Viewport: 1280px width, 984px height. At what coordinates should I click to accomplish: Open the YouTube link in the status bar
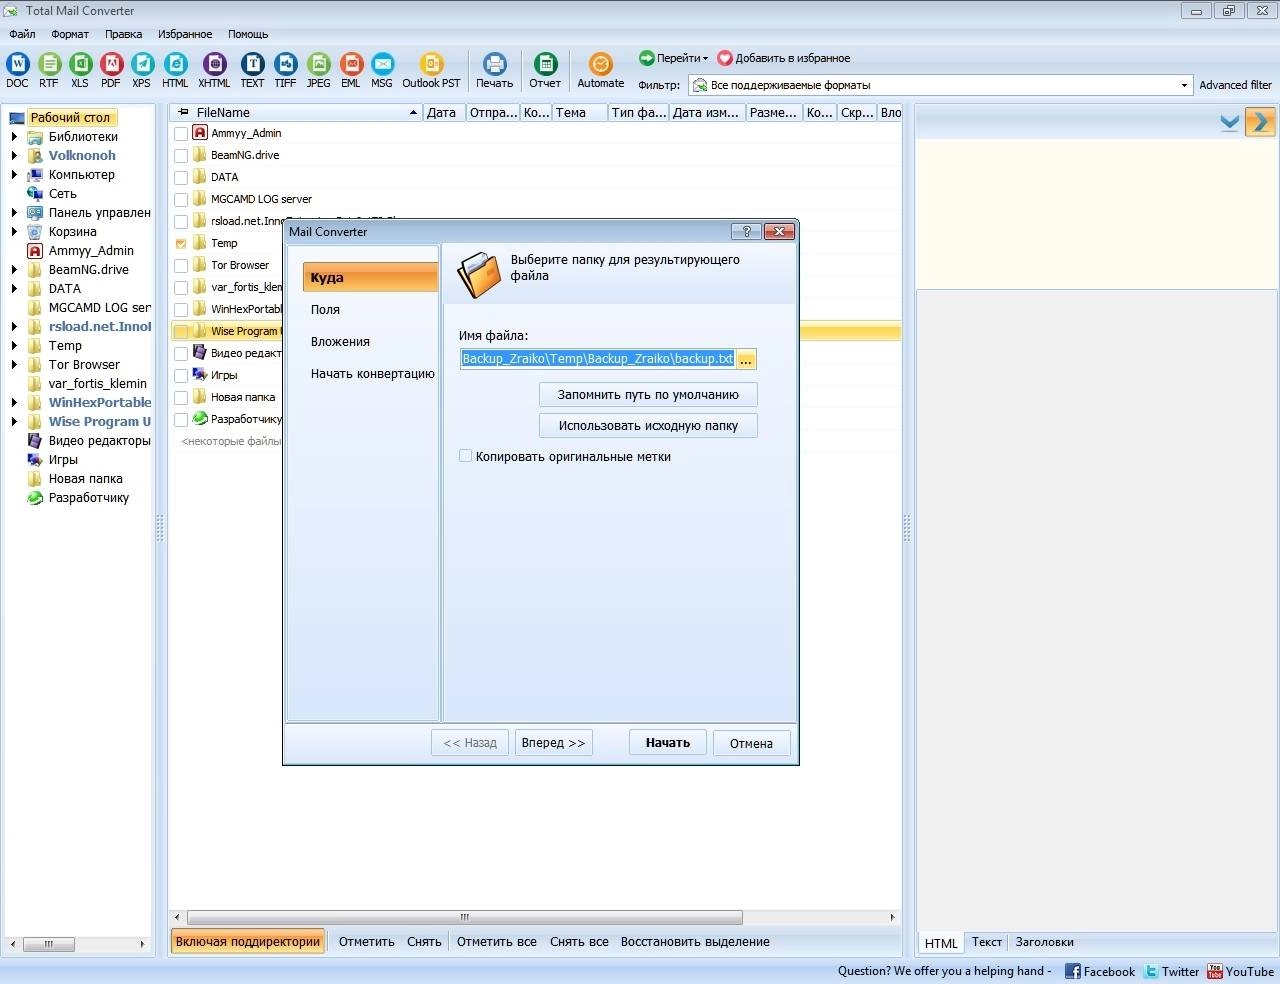(x=1240, y=971)
